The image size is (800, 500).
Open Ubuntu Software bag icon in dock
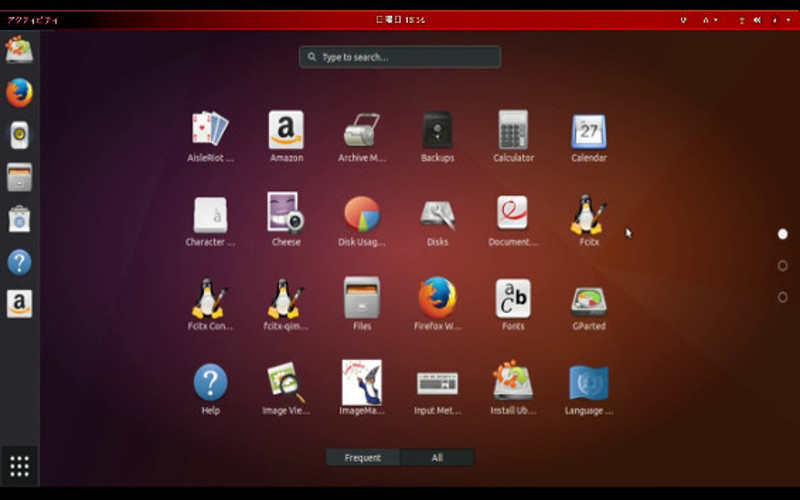pyautogui.click(x=19, y=219)
